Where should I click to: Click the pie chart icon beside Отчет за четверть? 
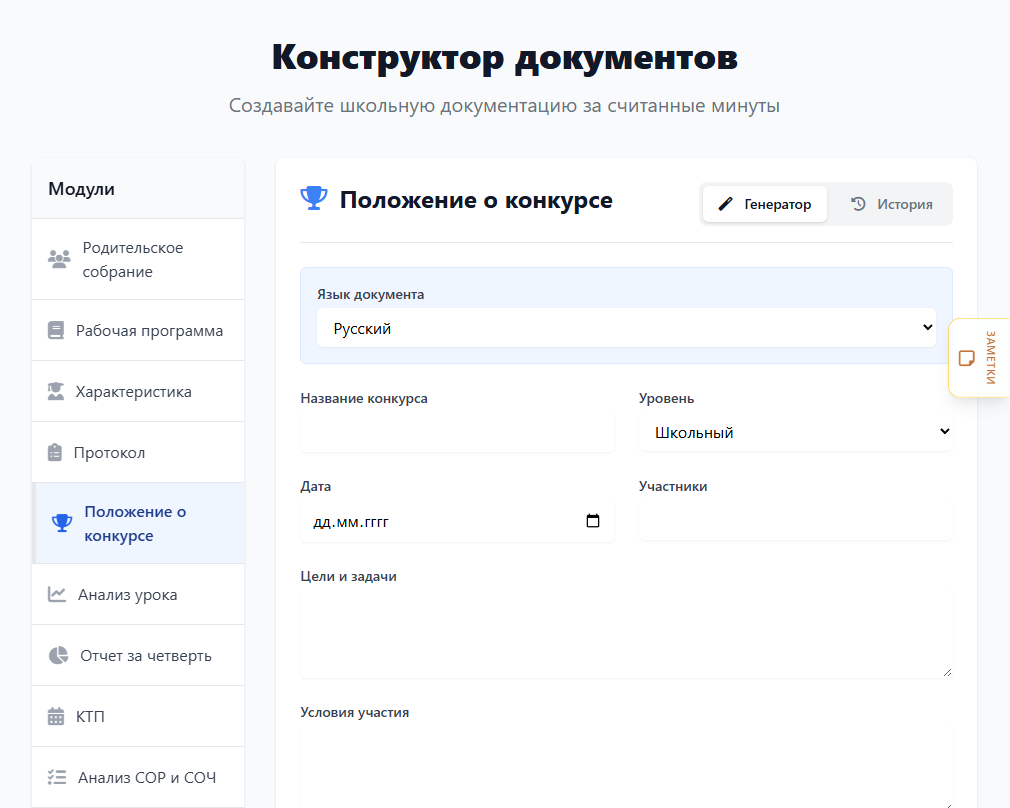coord(58,655)
